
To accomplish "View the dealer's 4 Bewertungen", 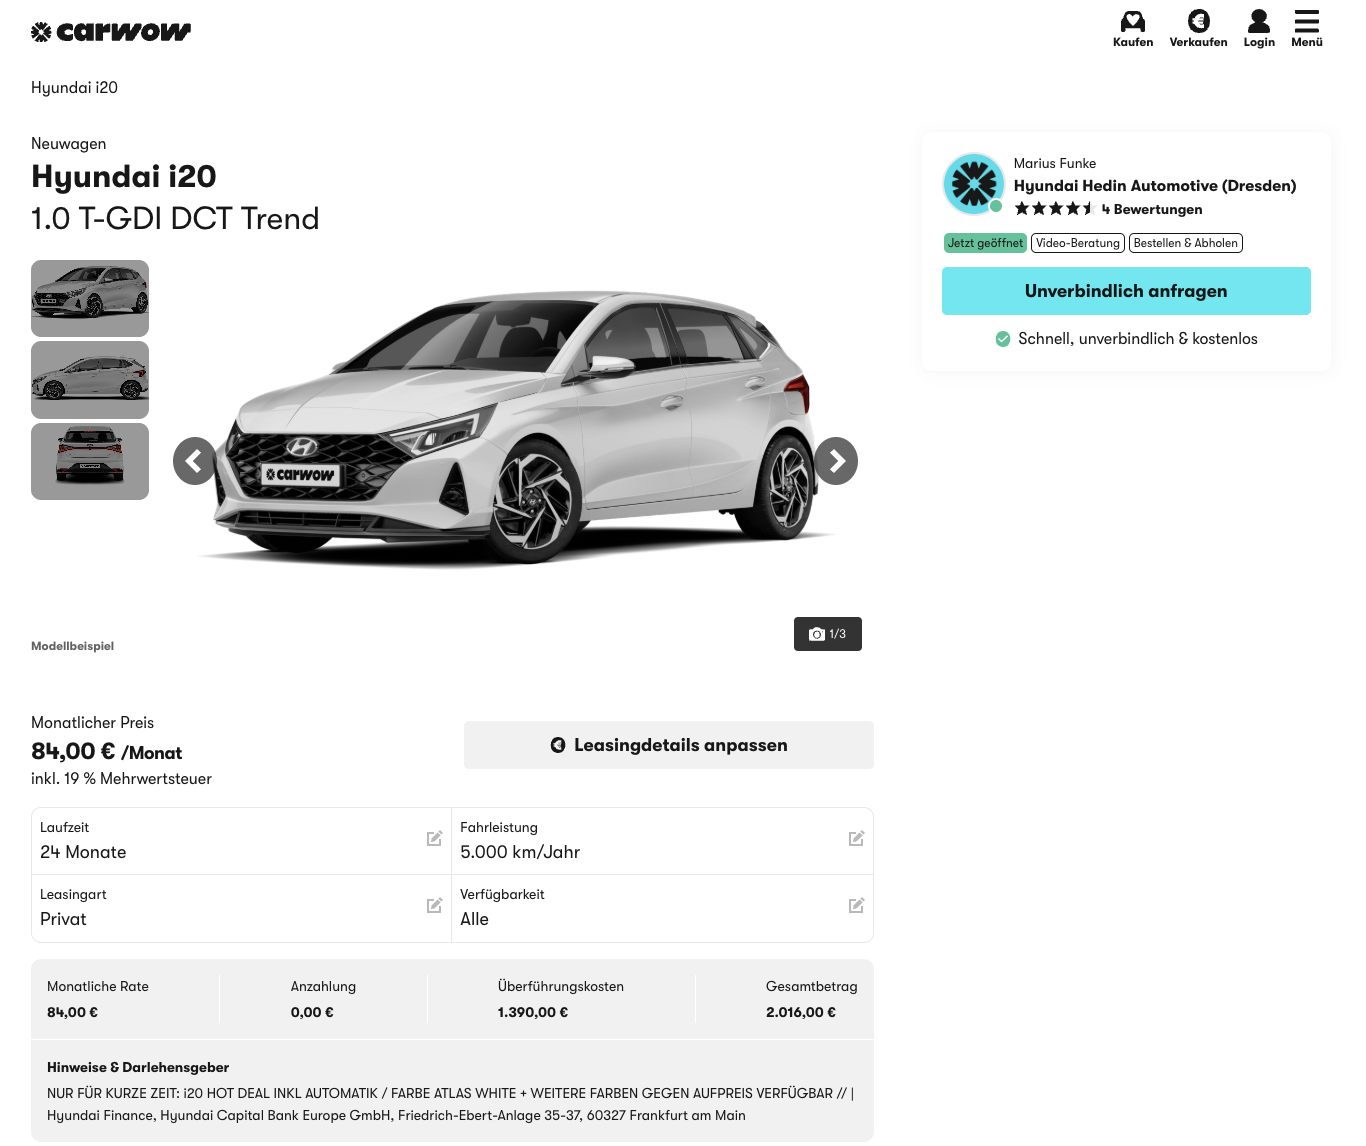I will [x=1152, y=209].
